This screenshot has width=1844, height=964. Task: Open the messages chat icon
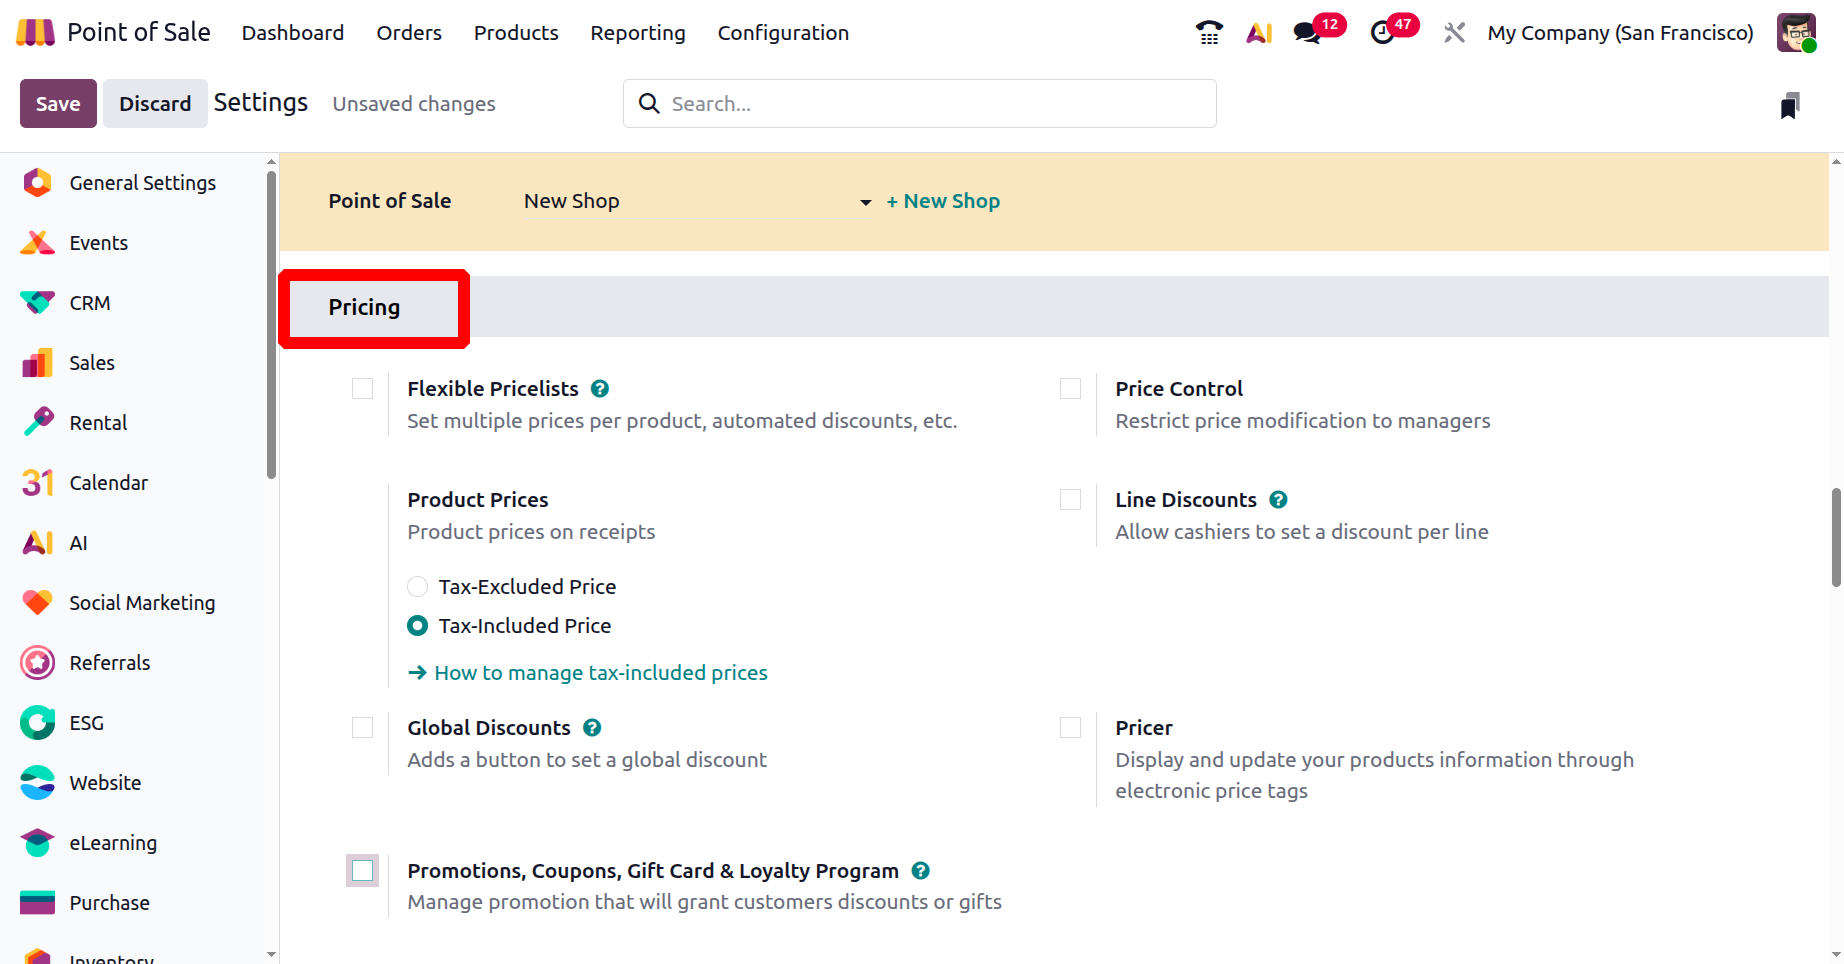[1307, 33]
